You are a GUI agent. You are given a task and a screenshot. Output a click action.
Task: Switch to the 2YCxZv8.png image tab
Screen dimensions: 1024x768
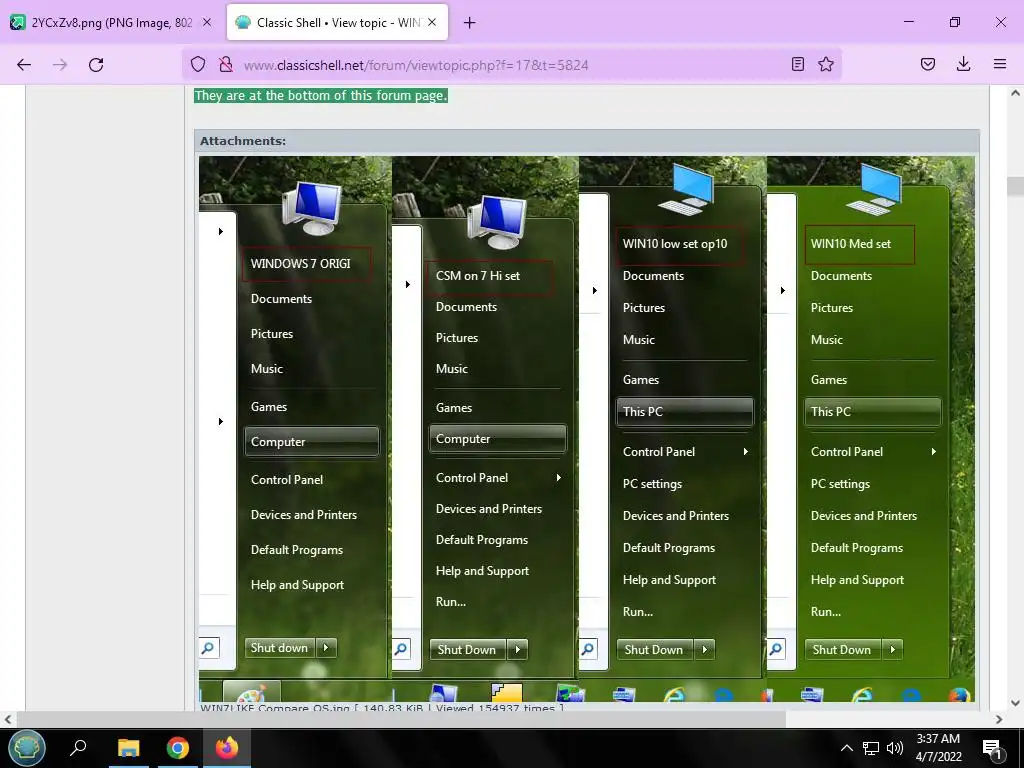pyautogui.click(x=111, y=23)
